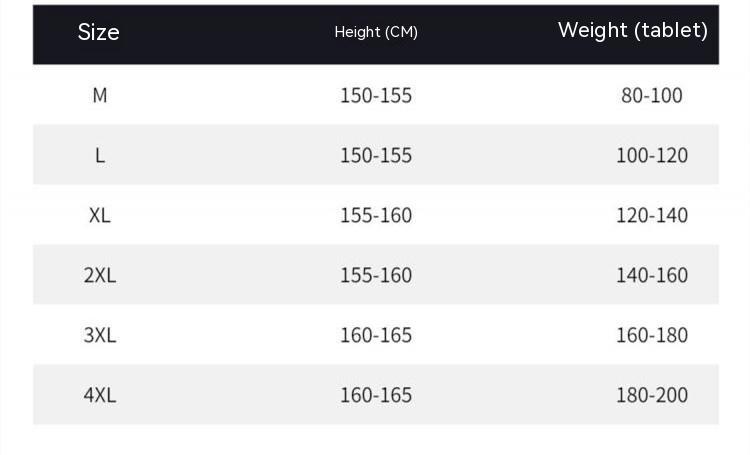
Task: Select the 4XL size cell
Action: (x=100, y=395)
